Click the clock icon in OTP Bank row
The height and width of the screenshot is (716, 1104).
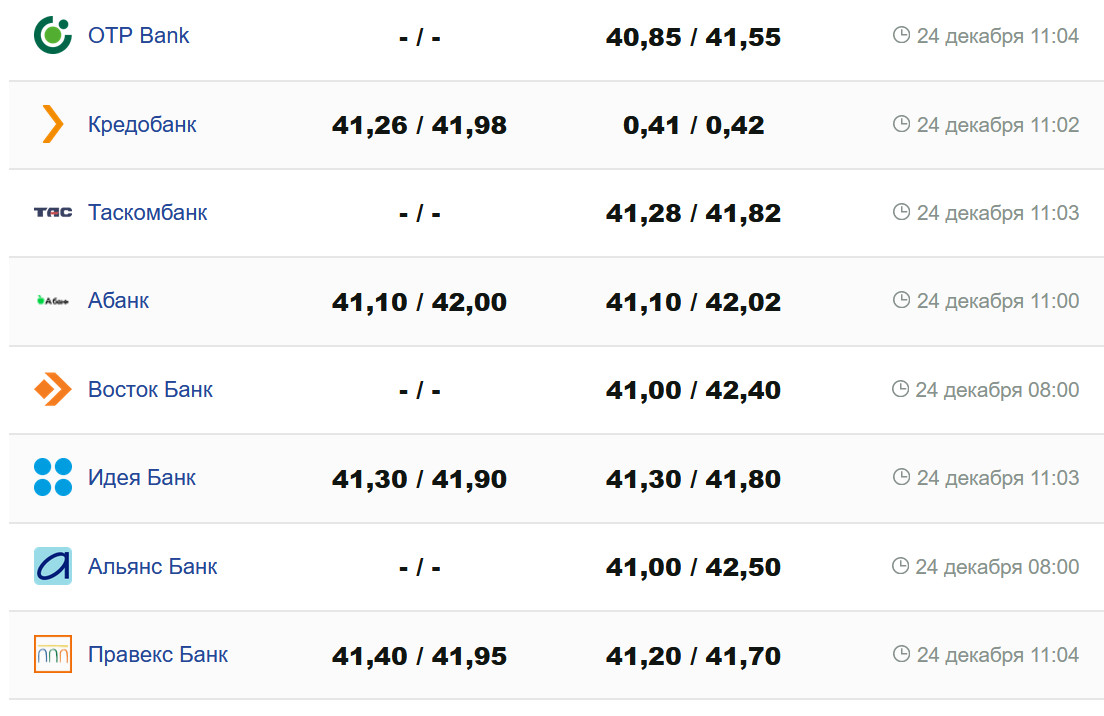click(x=901, y=36)
